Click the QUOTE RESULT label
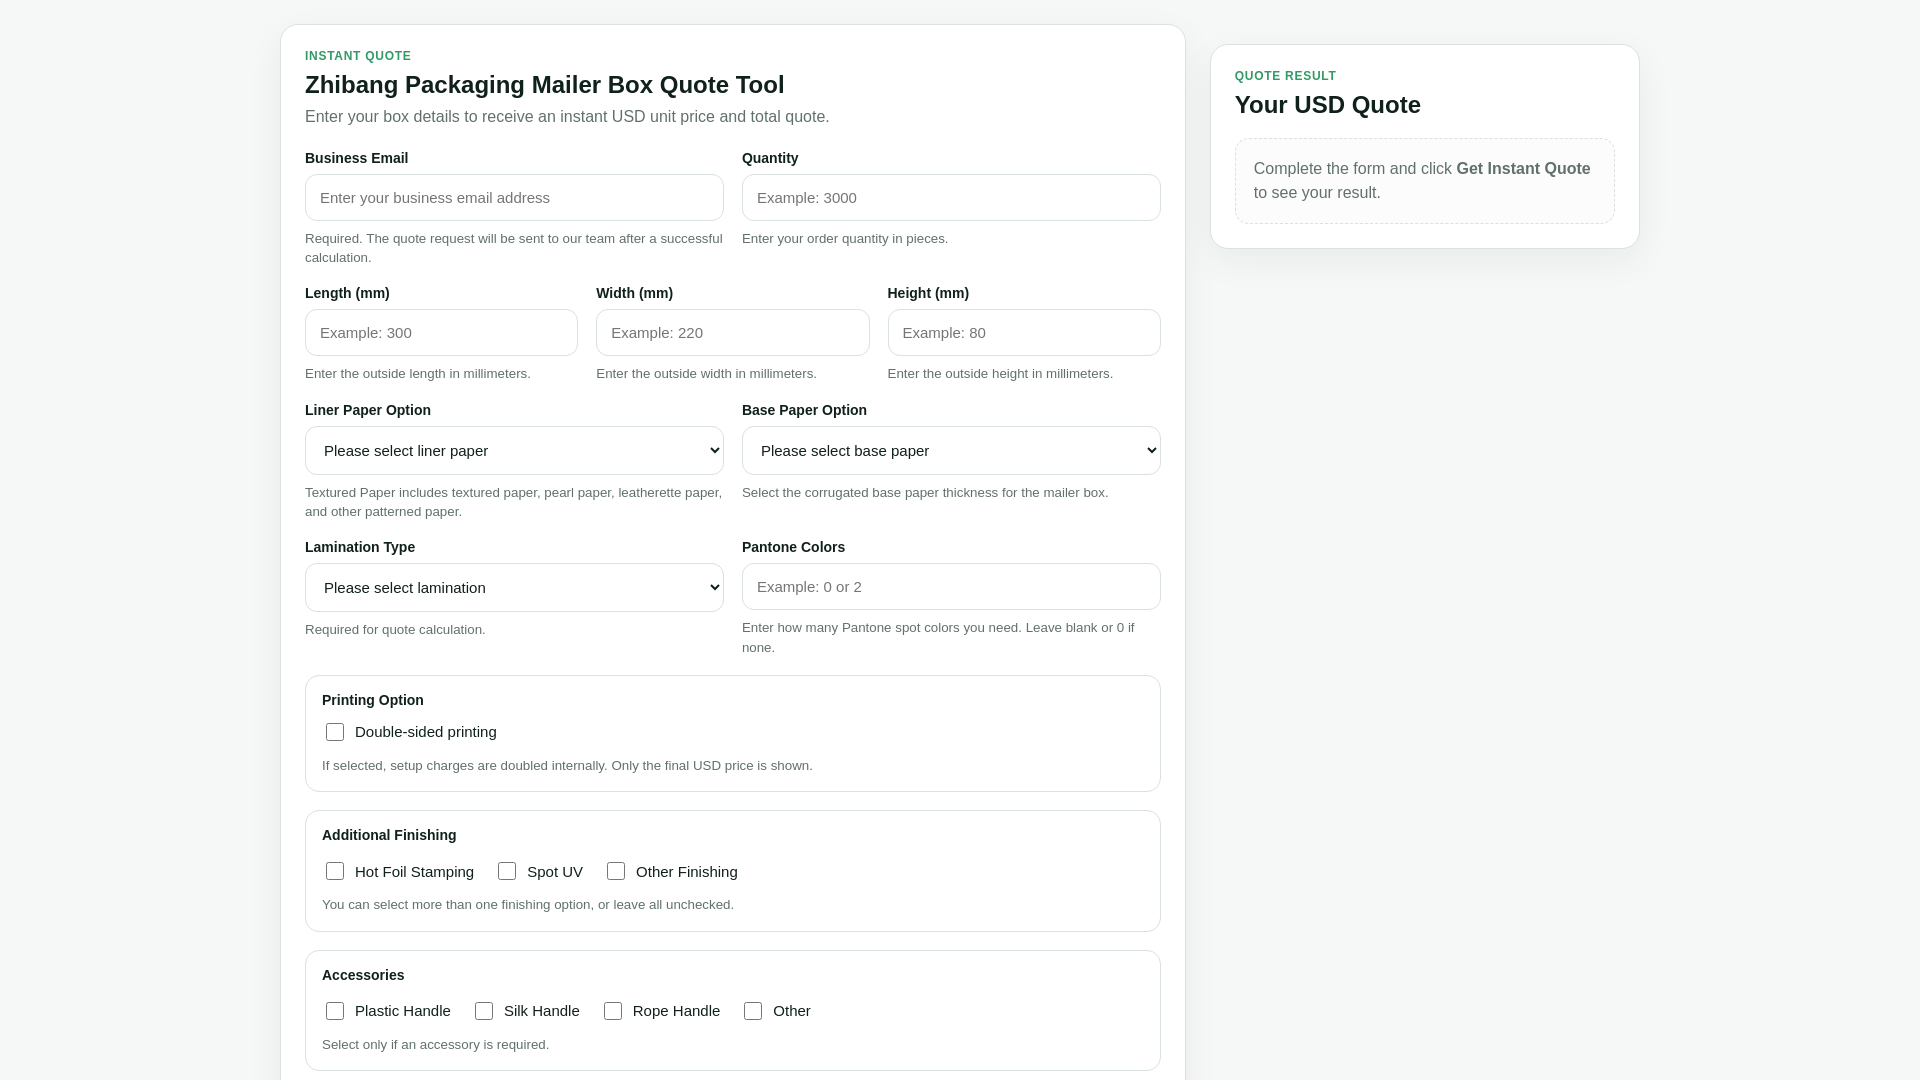The width and height of the screenshot is (1920, 1080). point(1285,76)
